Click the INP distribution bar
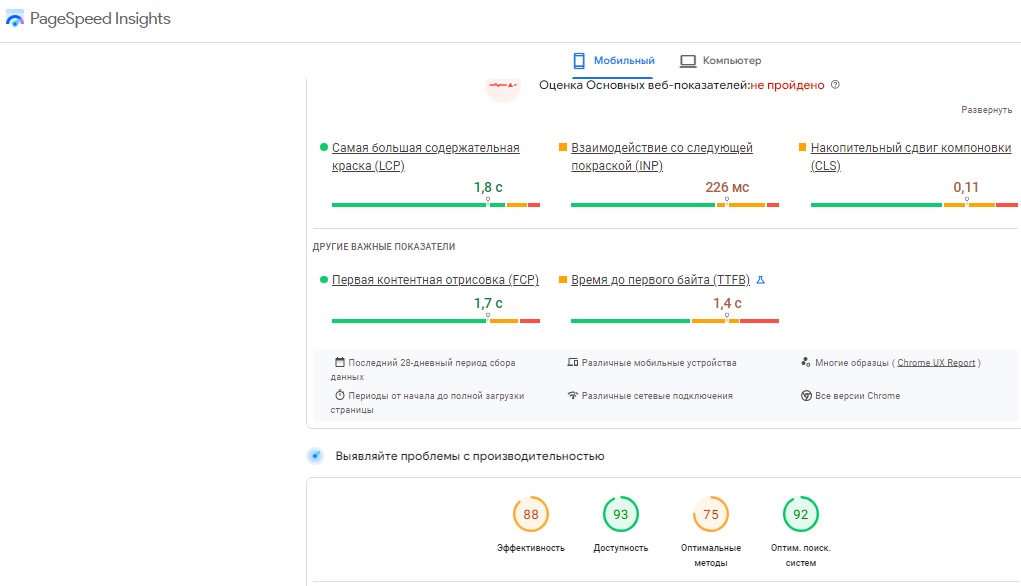This screenshot has height=586, width=1021. point(675,204)
